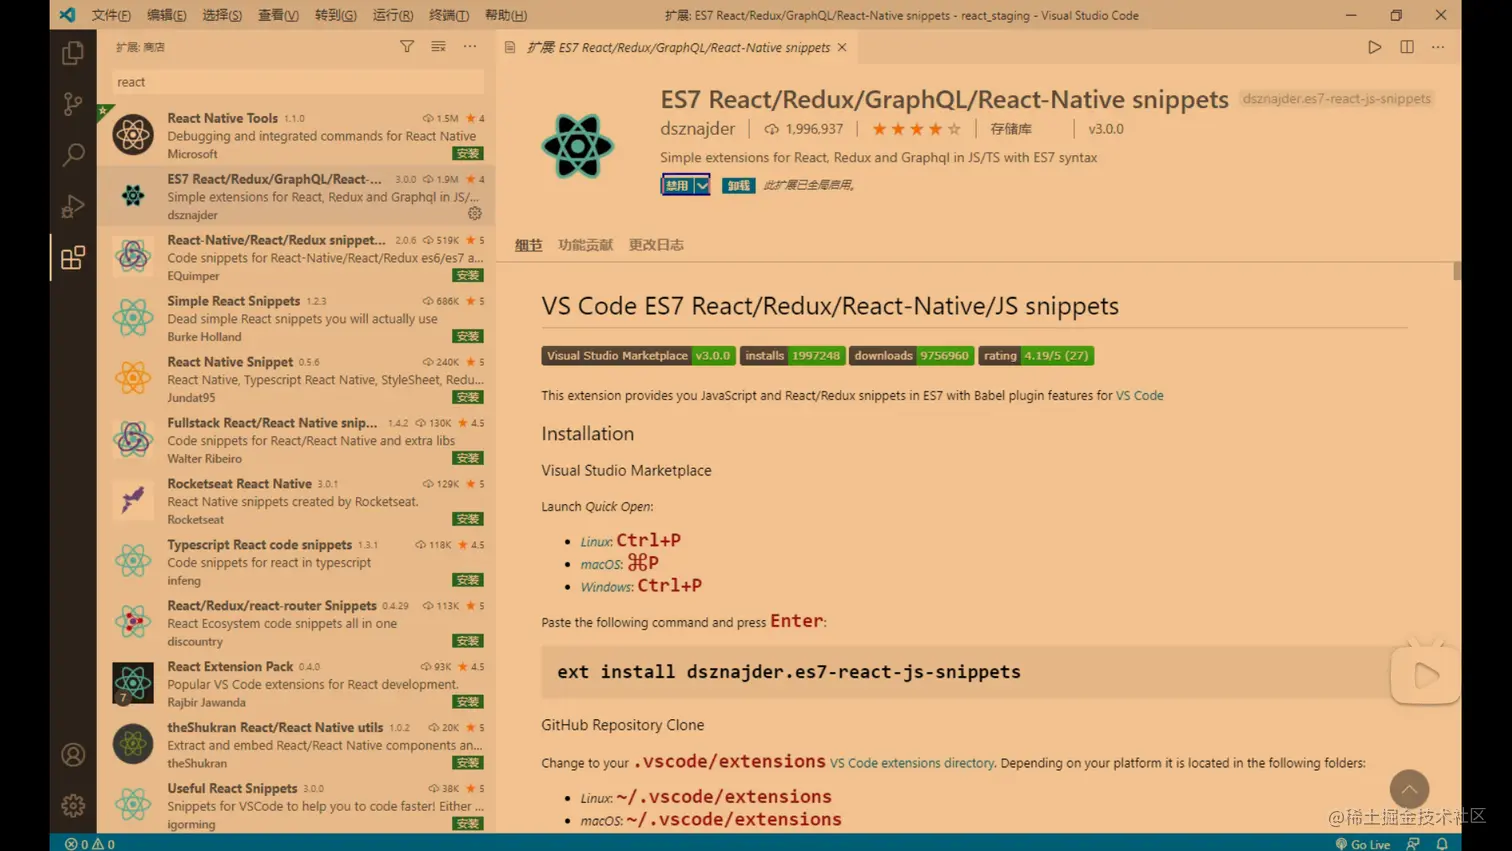
Task: Start Go Live server from status bar
Action: 1363,844
